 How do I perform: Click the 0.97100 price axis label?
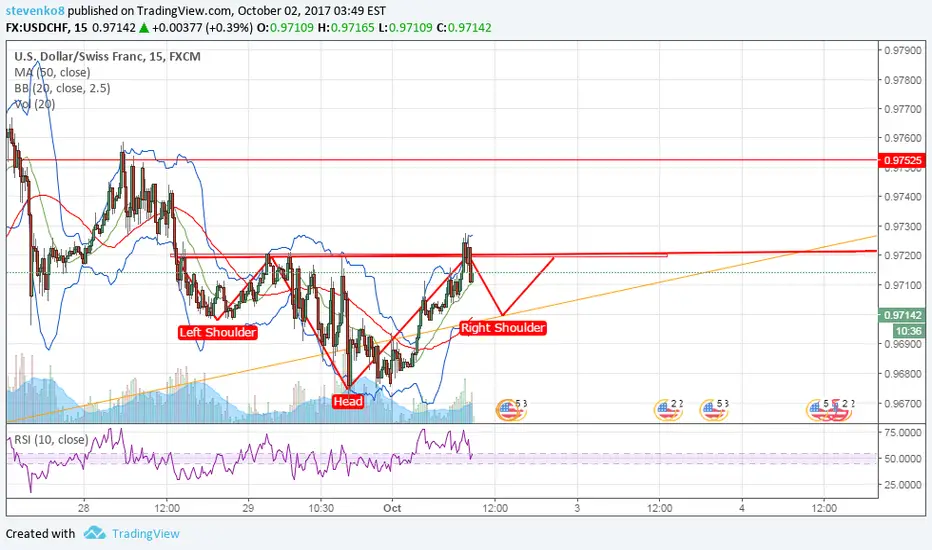coord(903,285)
